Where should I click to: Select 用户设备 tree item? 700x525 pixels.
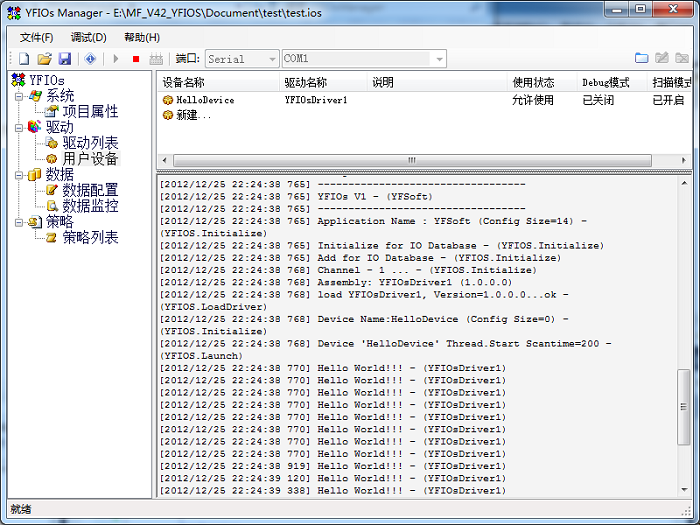91,158
